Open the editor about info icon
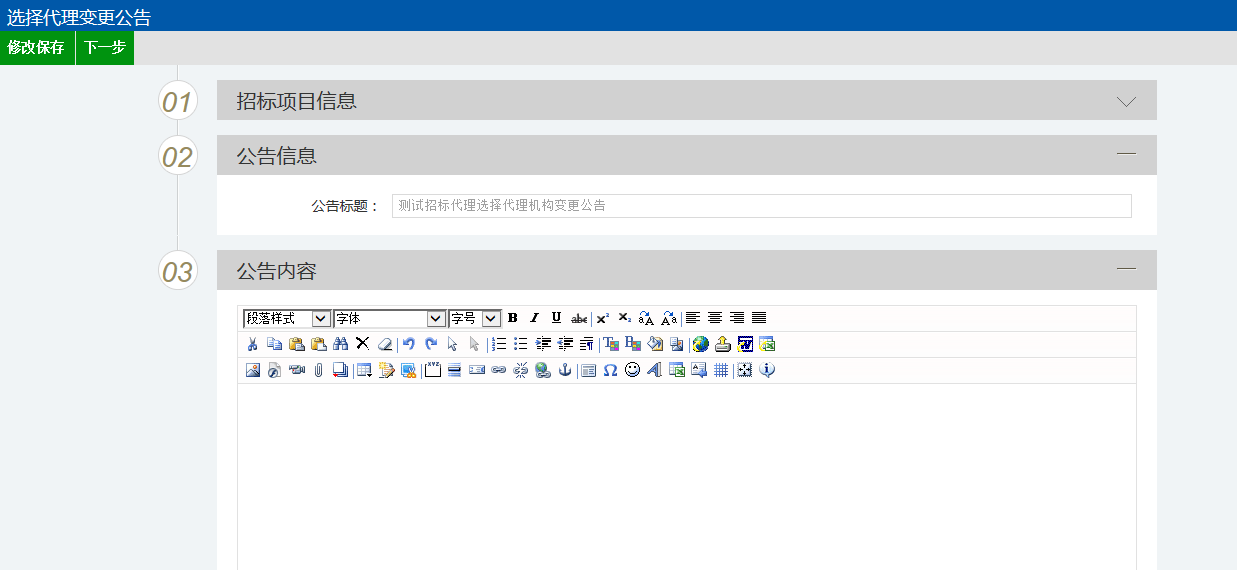Screen dimensions: 1237x570 767,370
